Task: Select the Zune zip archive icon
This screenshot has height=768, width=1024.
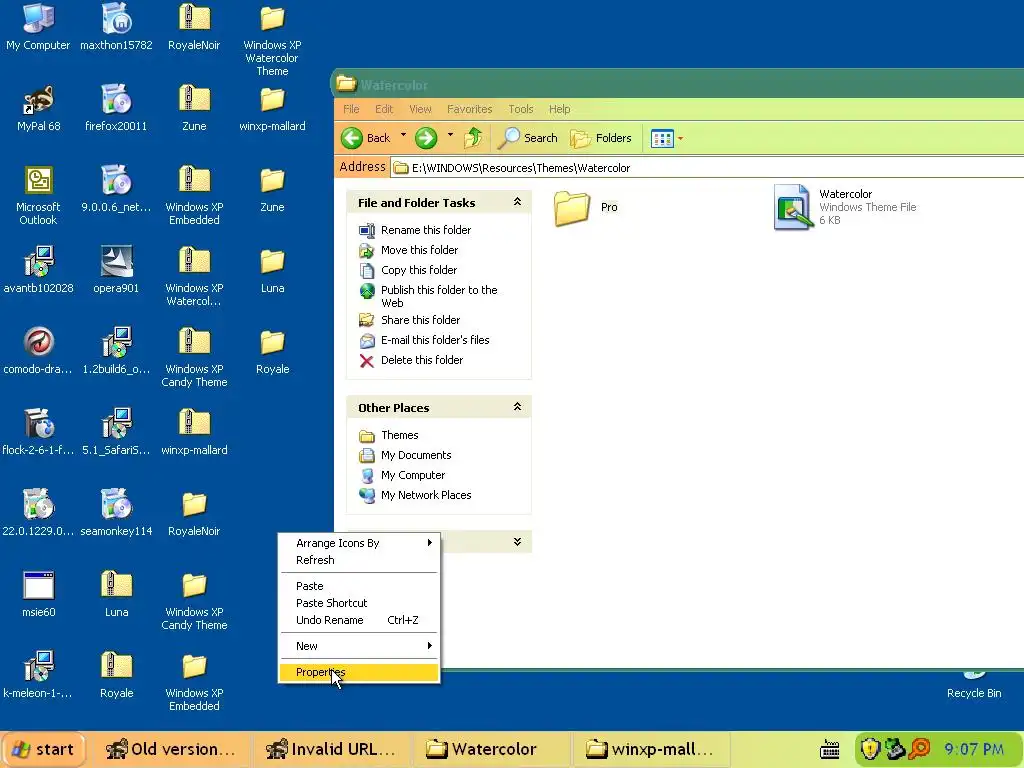Action: coord(194,108)
